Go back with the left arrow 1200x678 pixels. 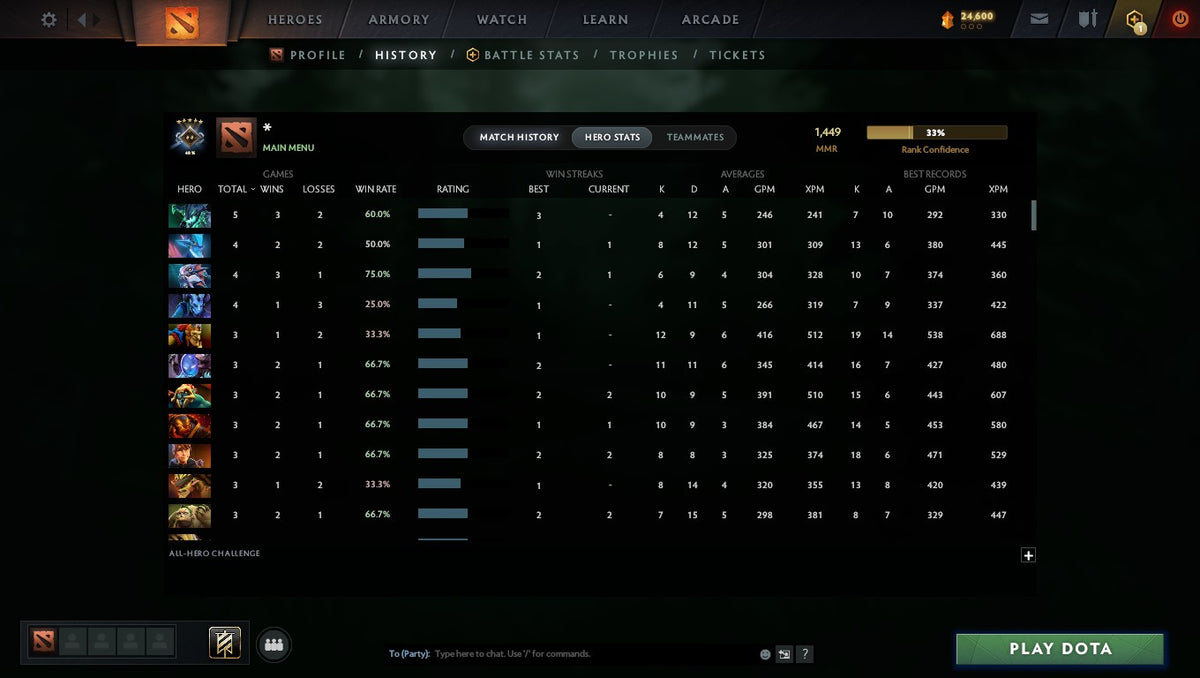pyautogui.click(x=82, y=19)
